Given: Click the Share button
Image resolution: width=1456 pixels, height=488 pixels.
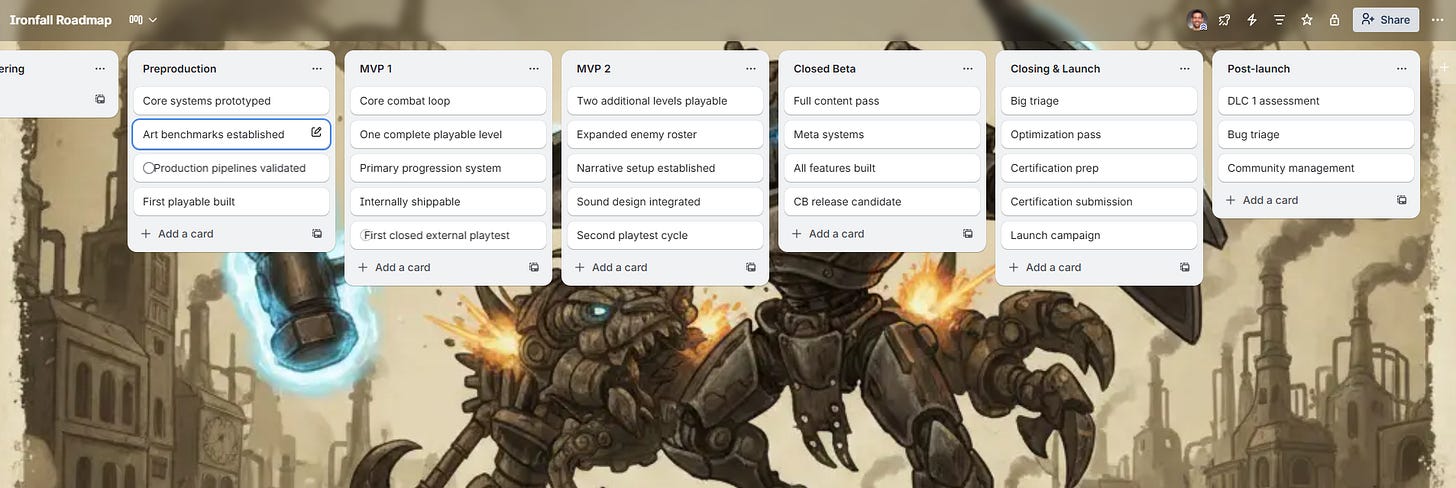Looking at the screenshot, I should [1386, 19].
